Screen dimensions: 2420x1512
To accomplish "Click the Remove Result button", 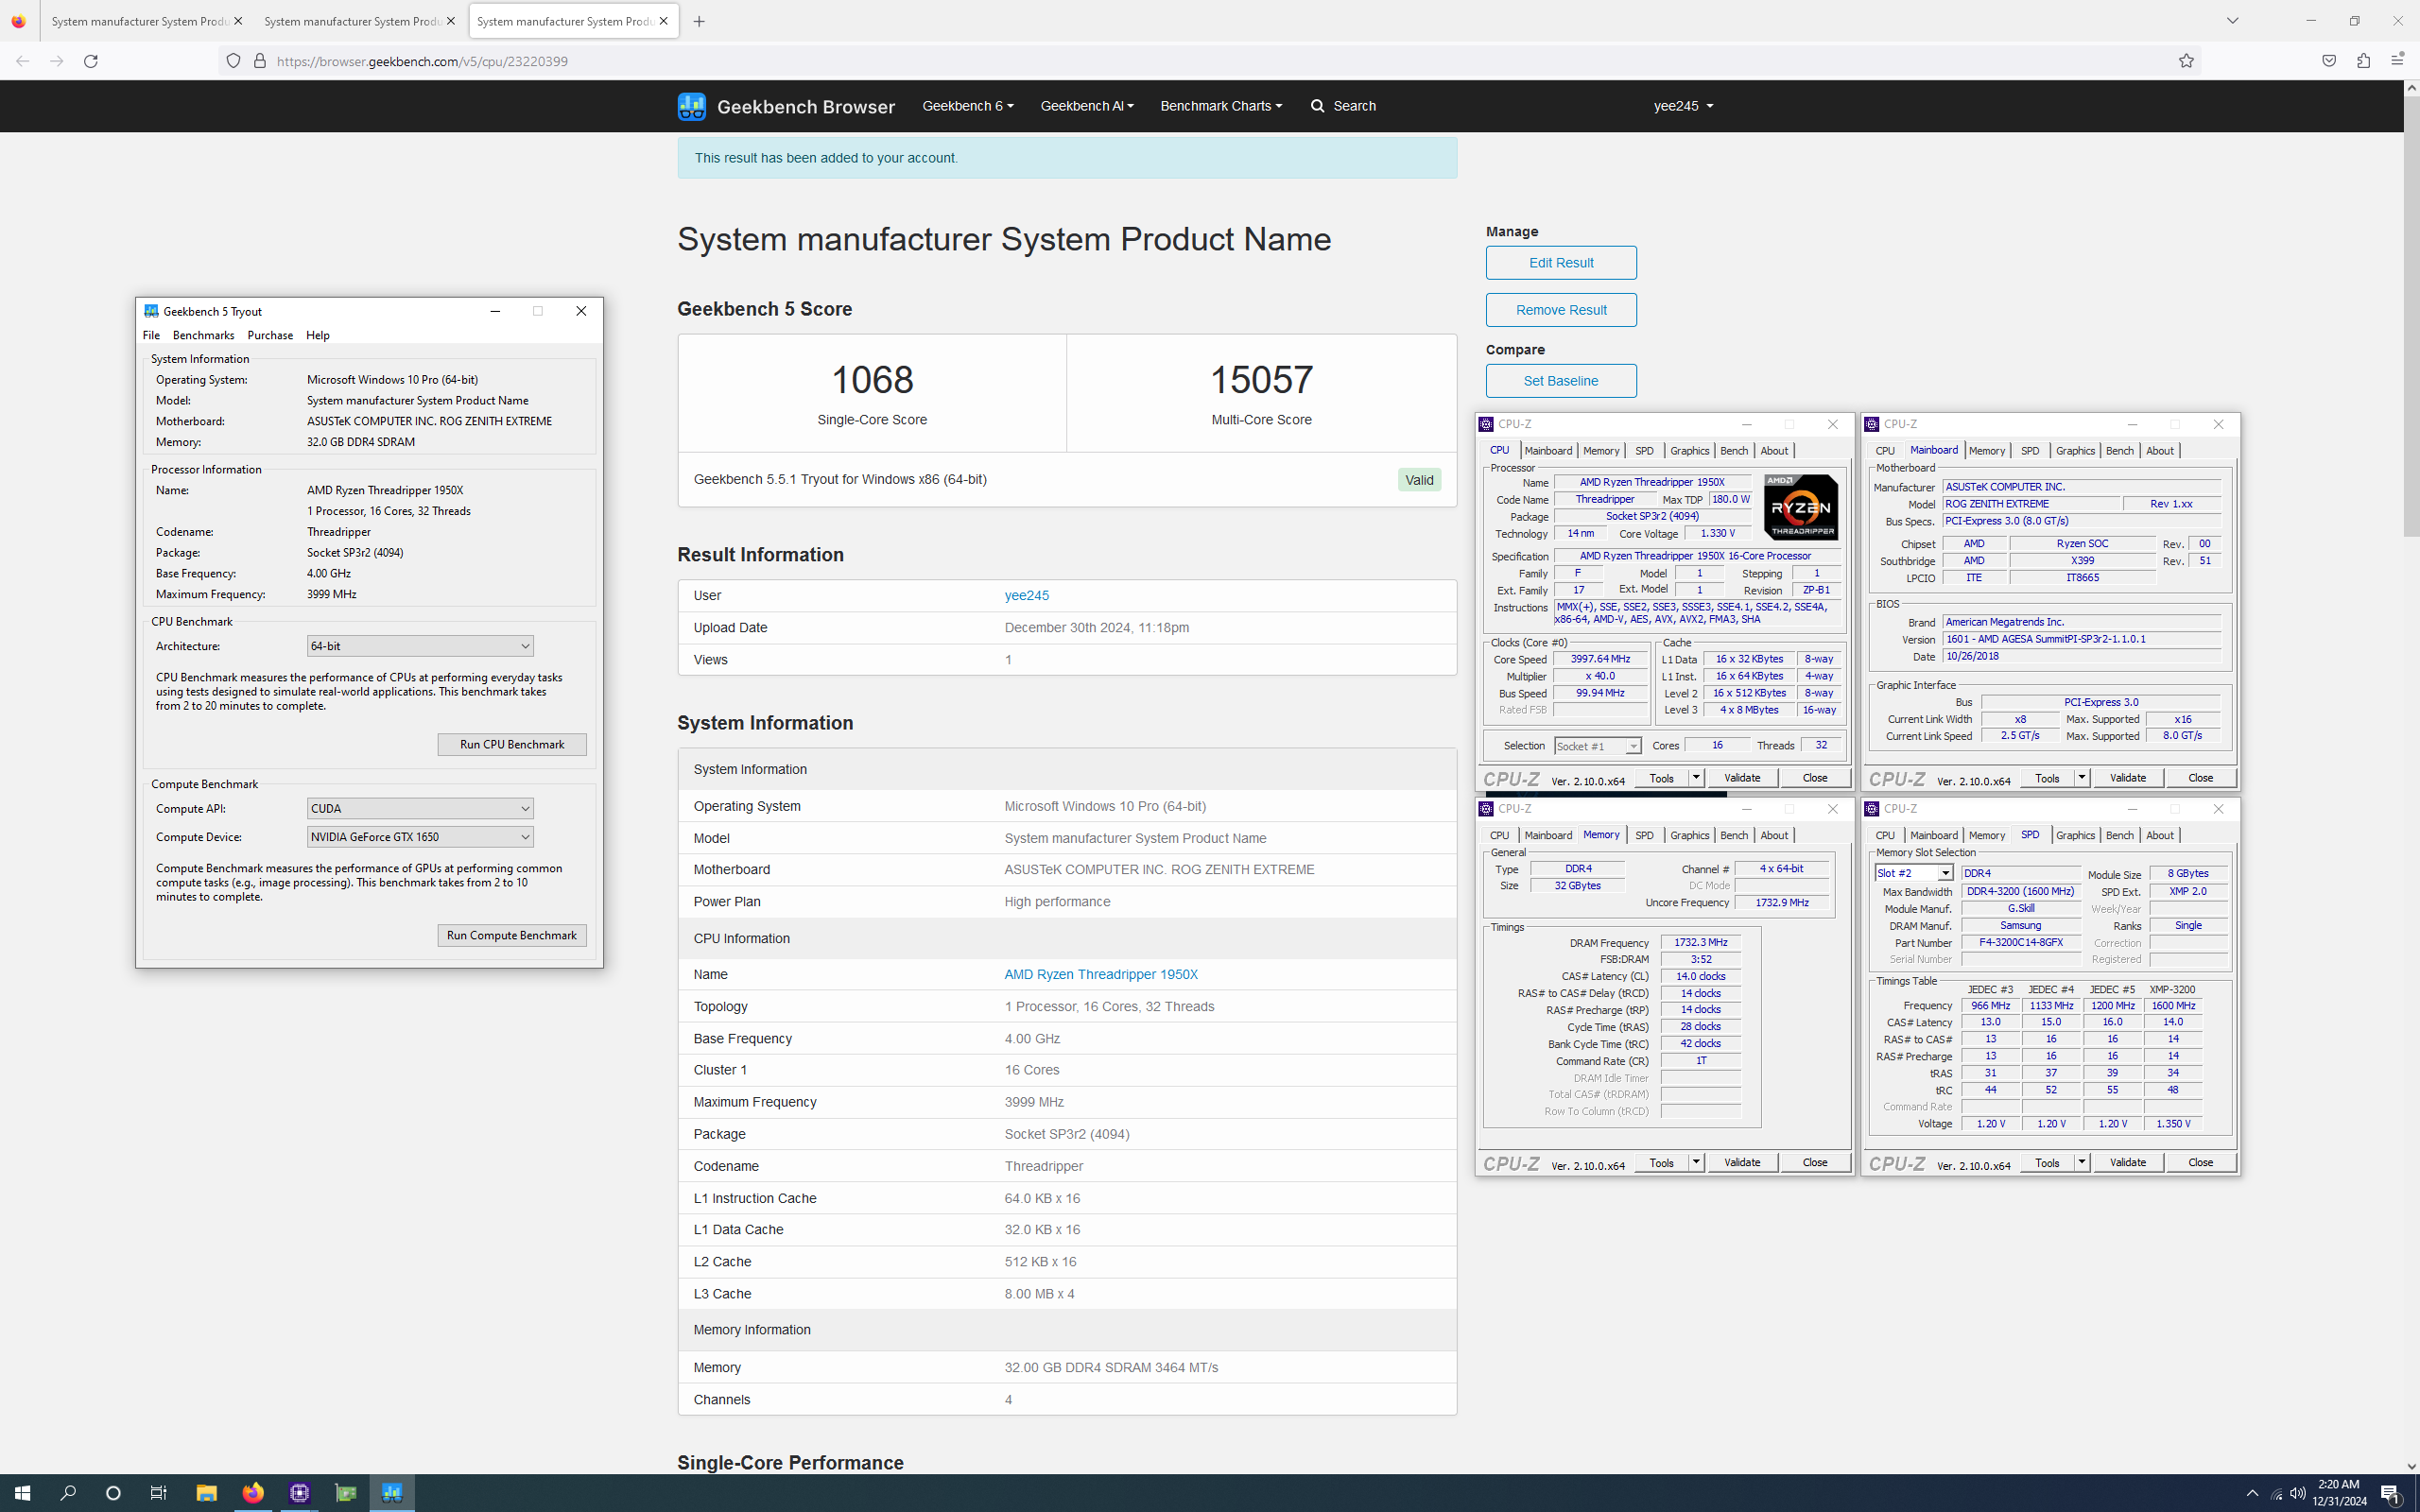I will [1561, 310].
